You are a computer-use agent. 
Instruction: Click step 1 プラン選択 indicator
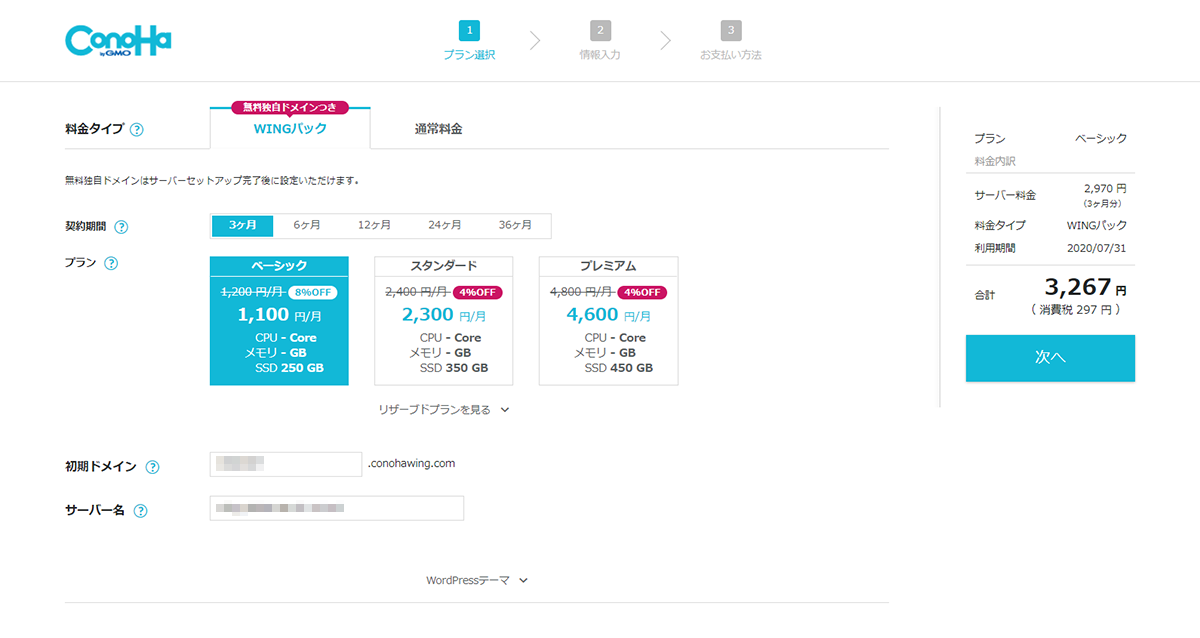click(x=469, y=40)
